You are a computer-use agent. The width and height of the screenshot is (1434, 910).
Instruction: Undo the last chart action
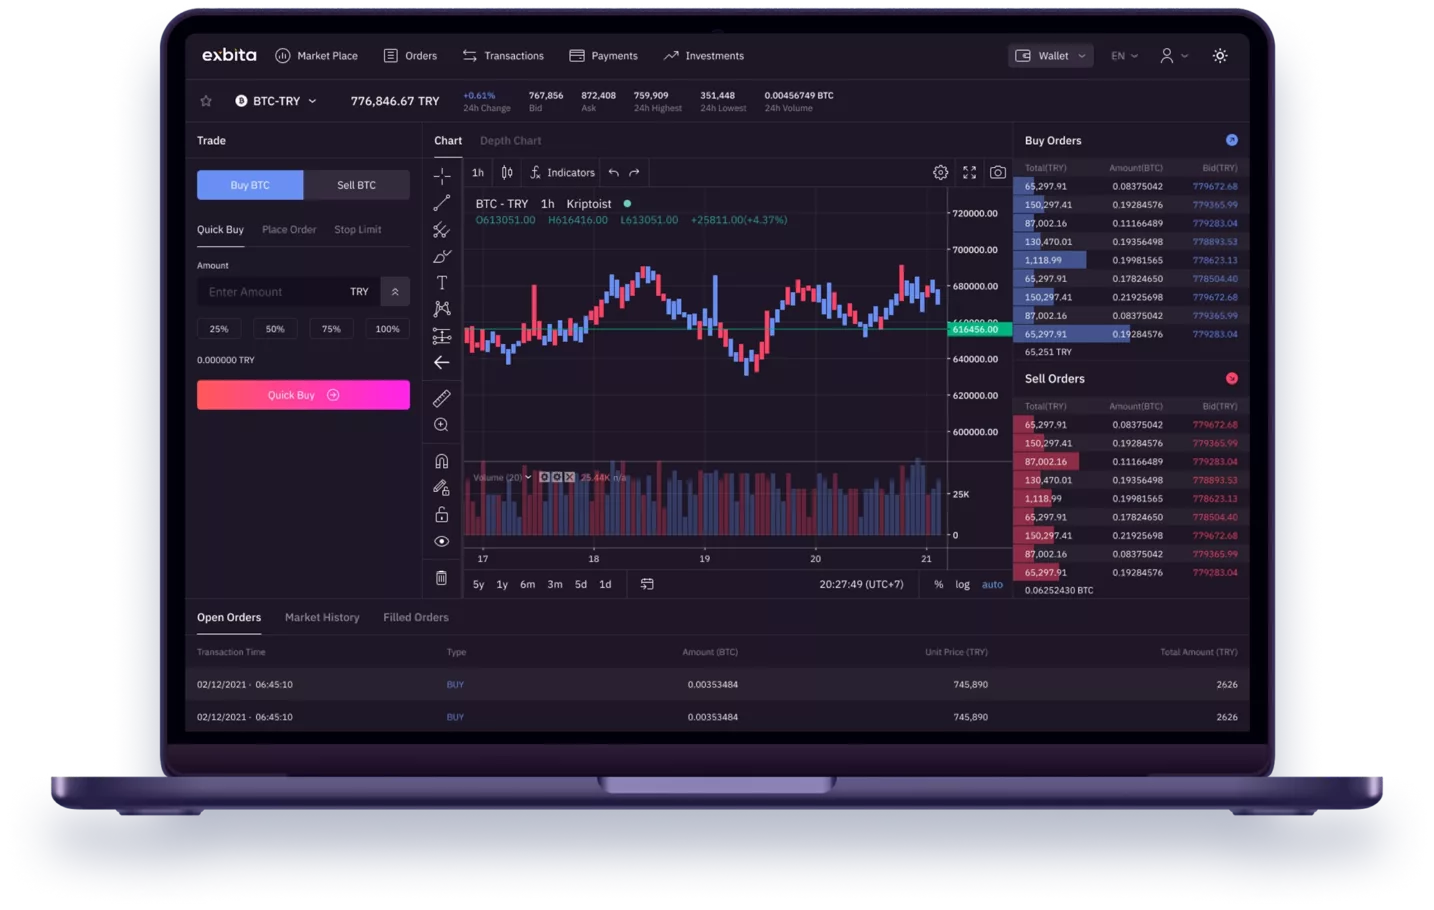pyautogui.click(x=613, y=172)
